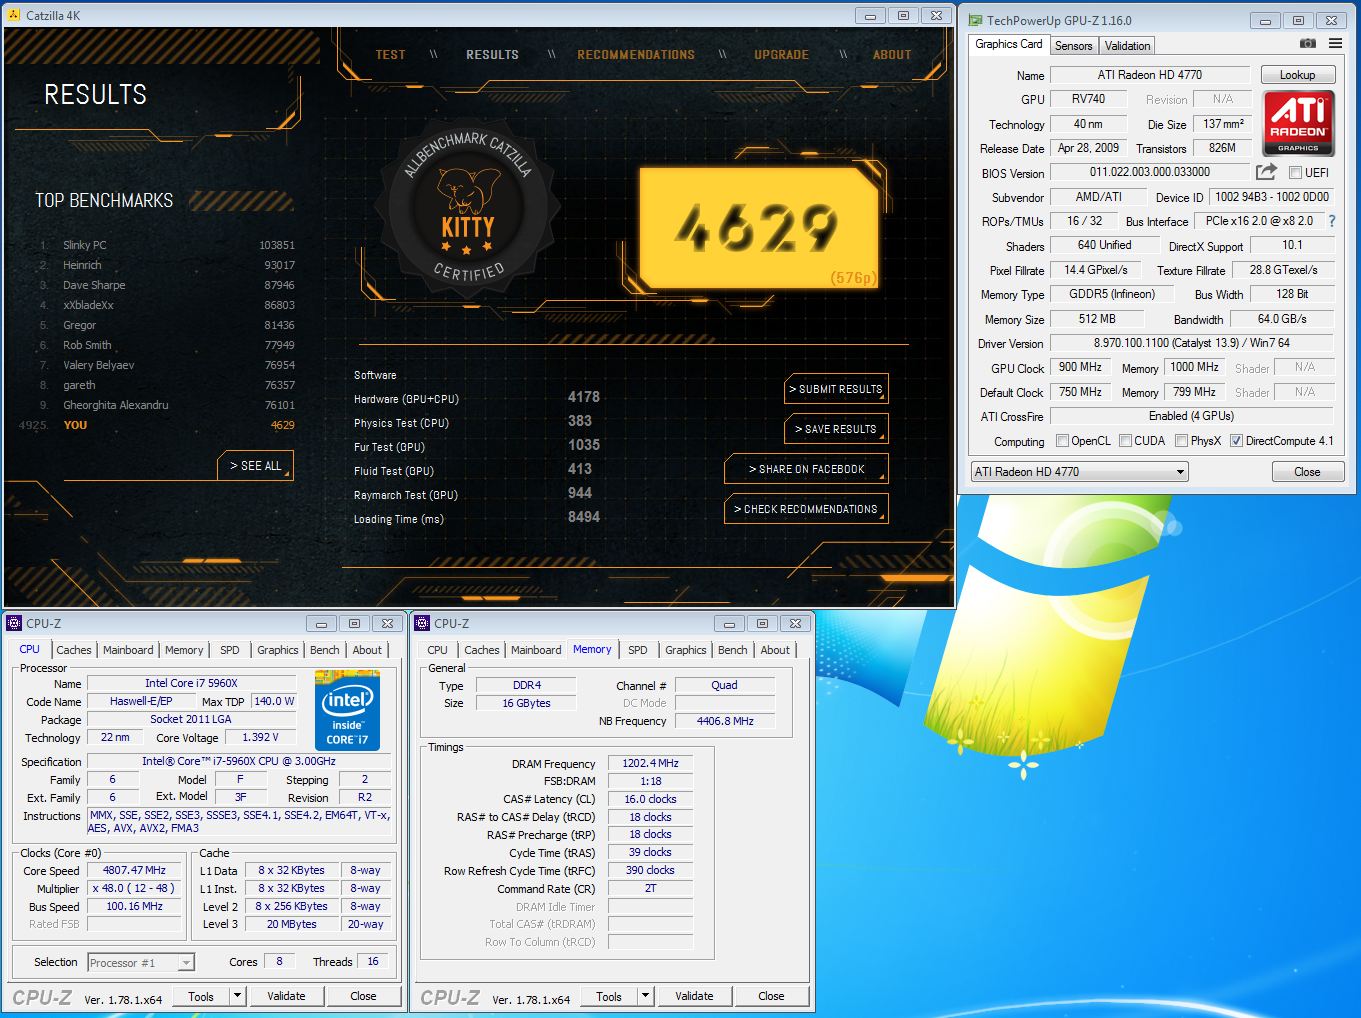Switch to the Sensors tab in GPU-Z

(x=1074, y=46)
